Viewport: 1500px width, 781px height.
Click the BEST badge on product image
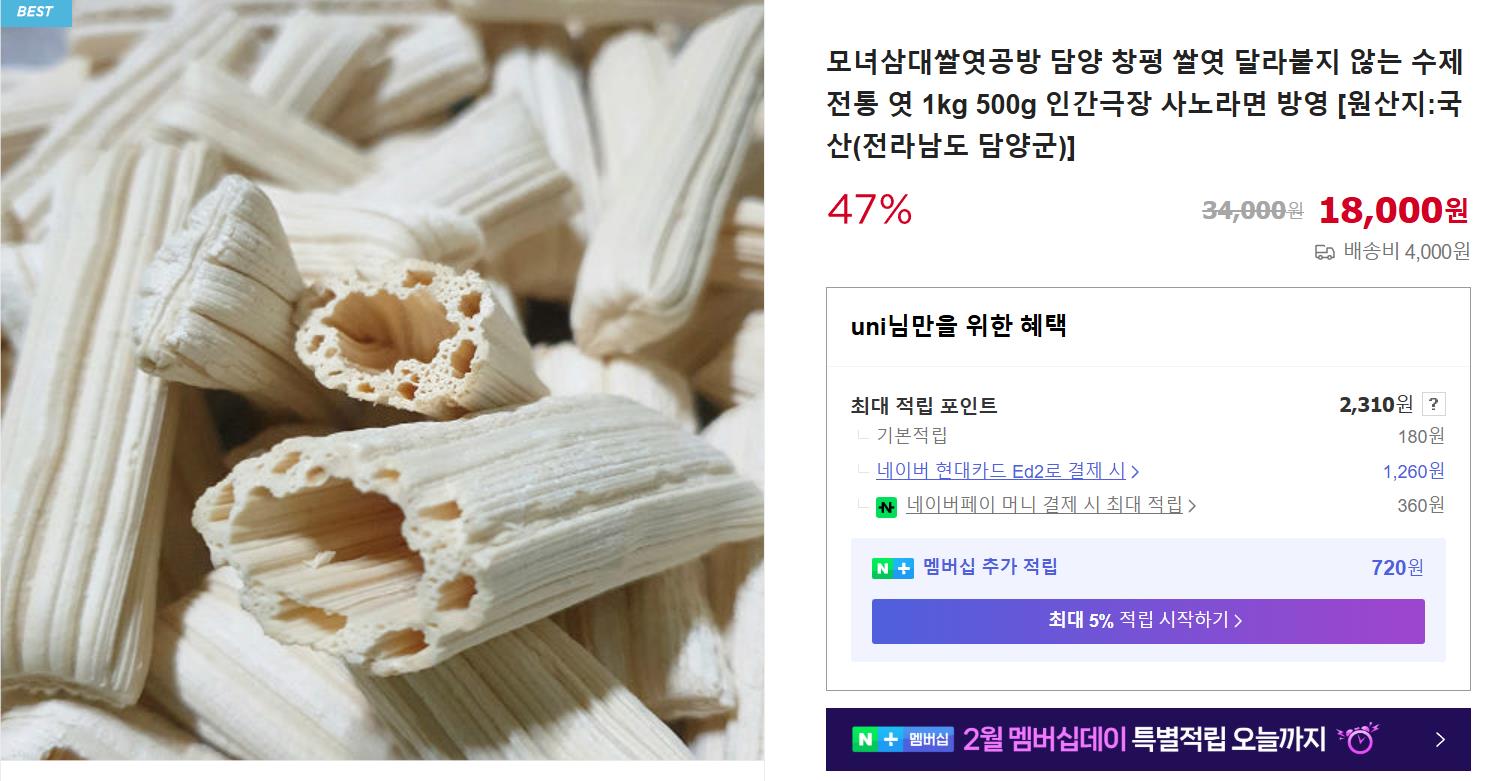[36, 13]
